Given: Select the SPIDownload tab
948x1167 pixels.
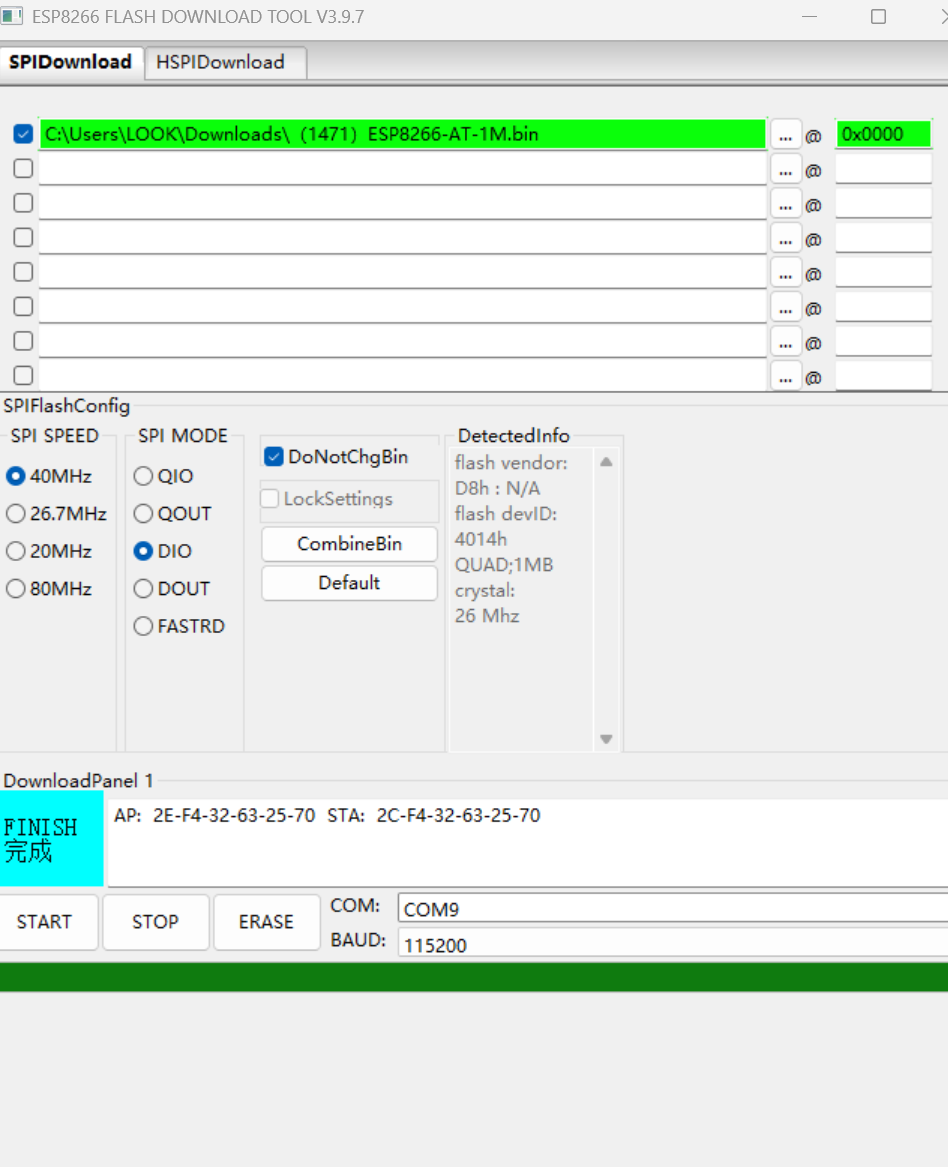Looking at the screenshot, I should point(71,62).
